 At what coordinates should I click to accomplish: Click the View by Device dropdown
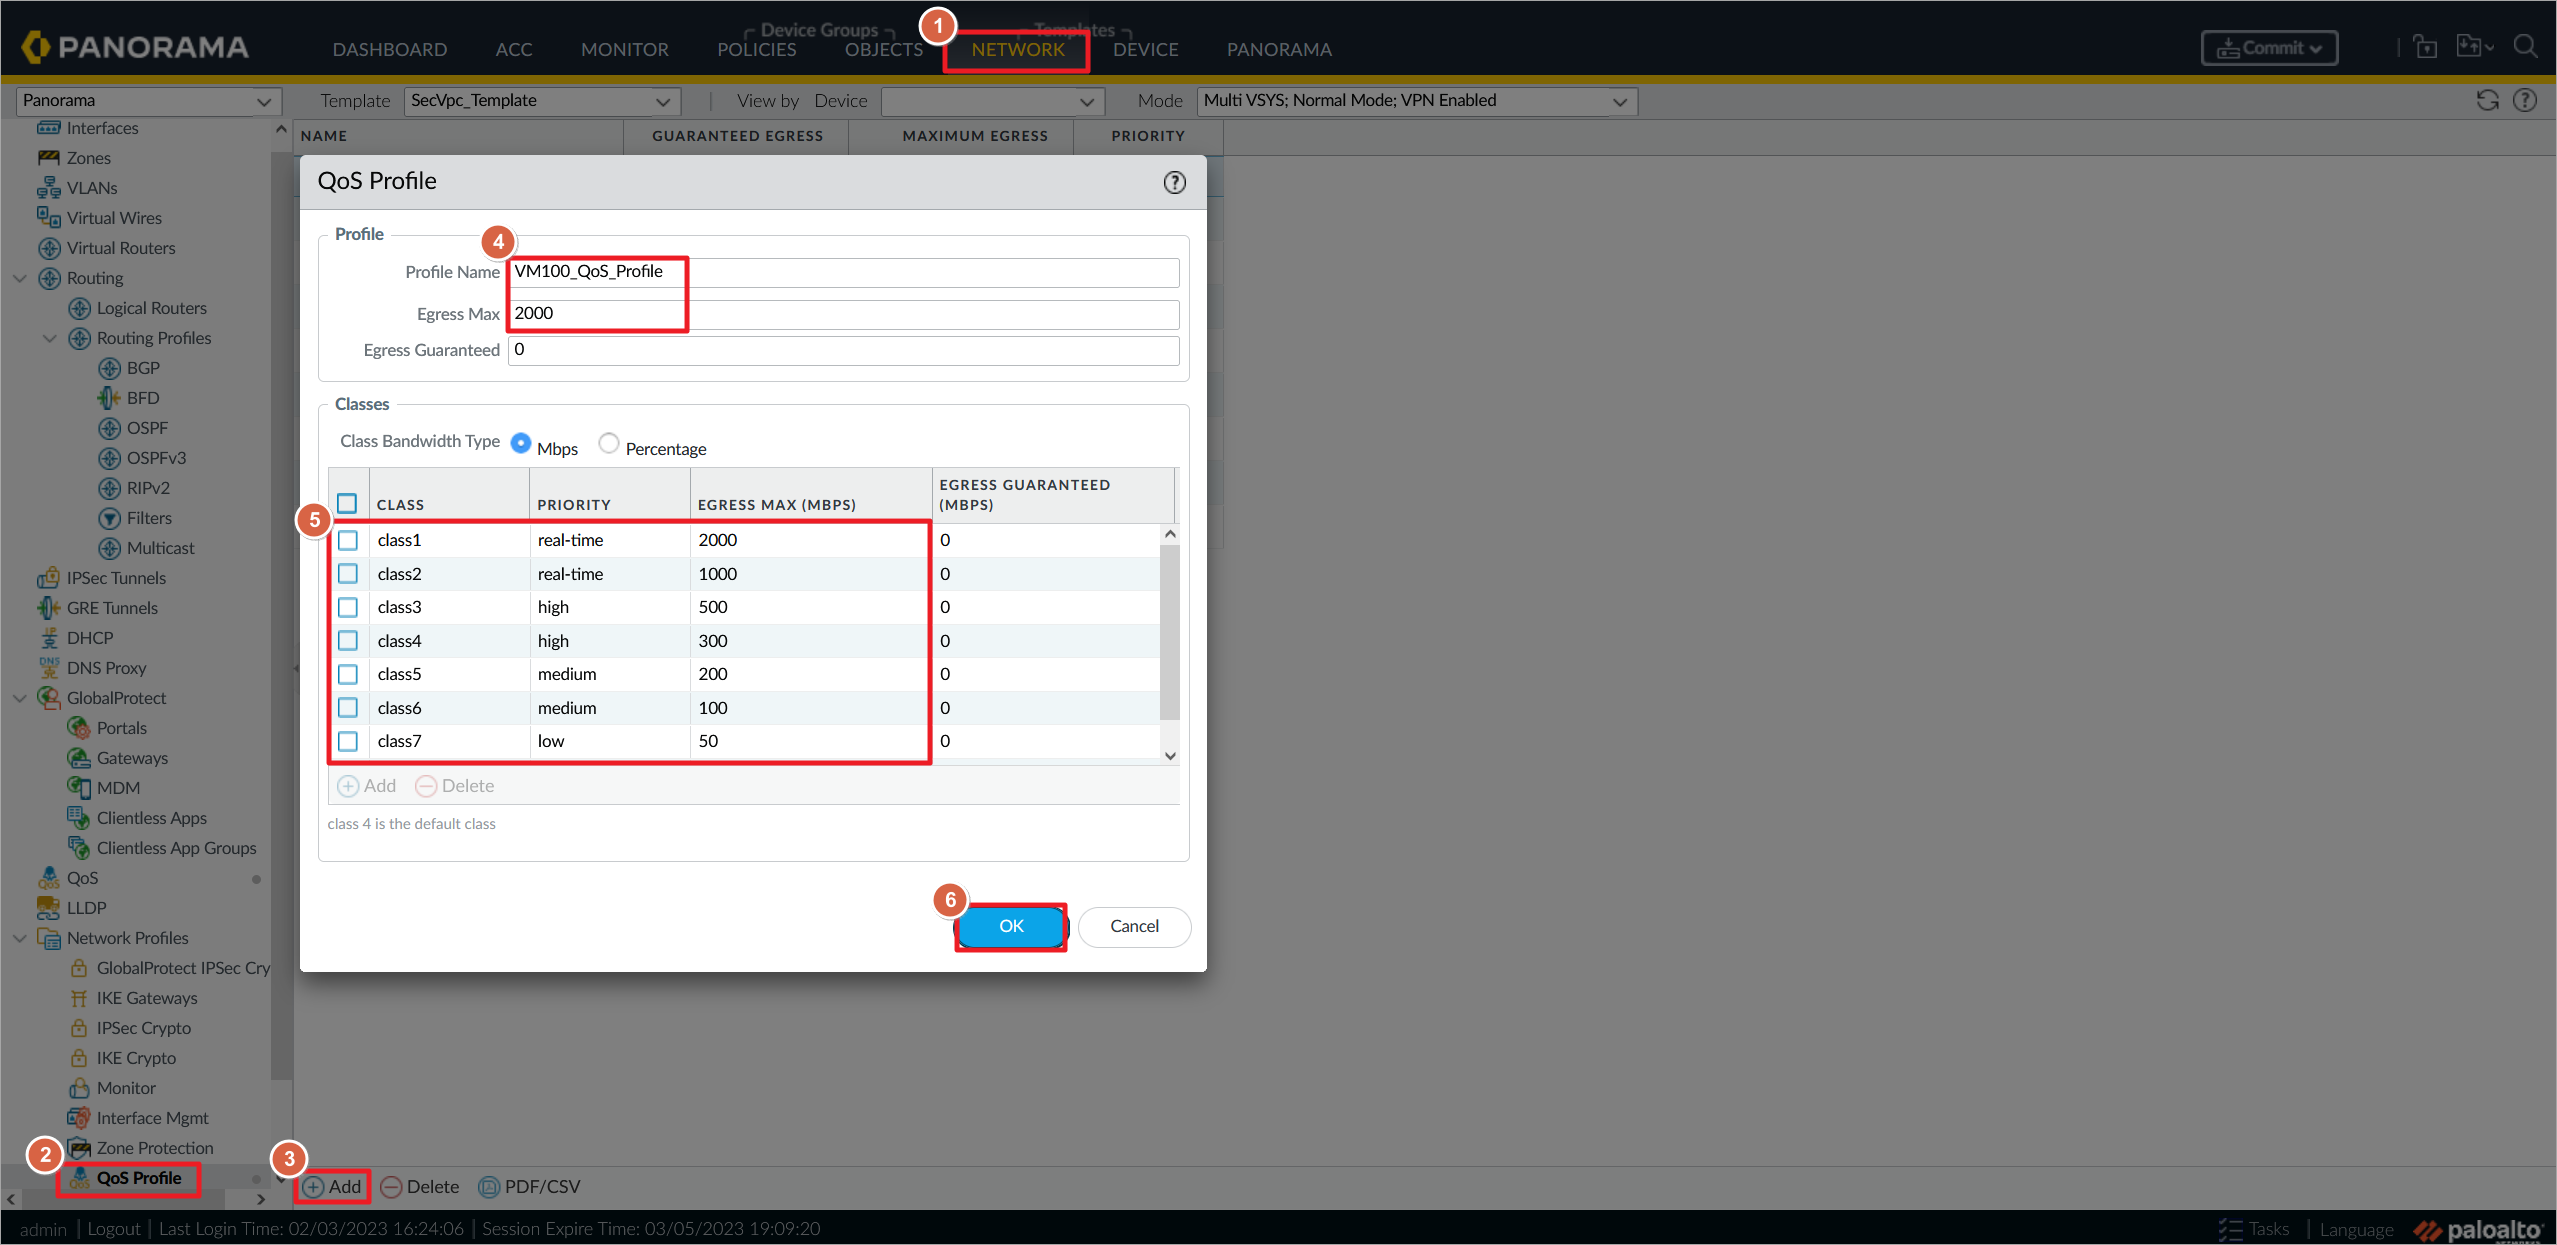[x=991, y=100]
